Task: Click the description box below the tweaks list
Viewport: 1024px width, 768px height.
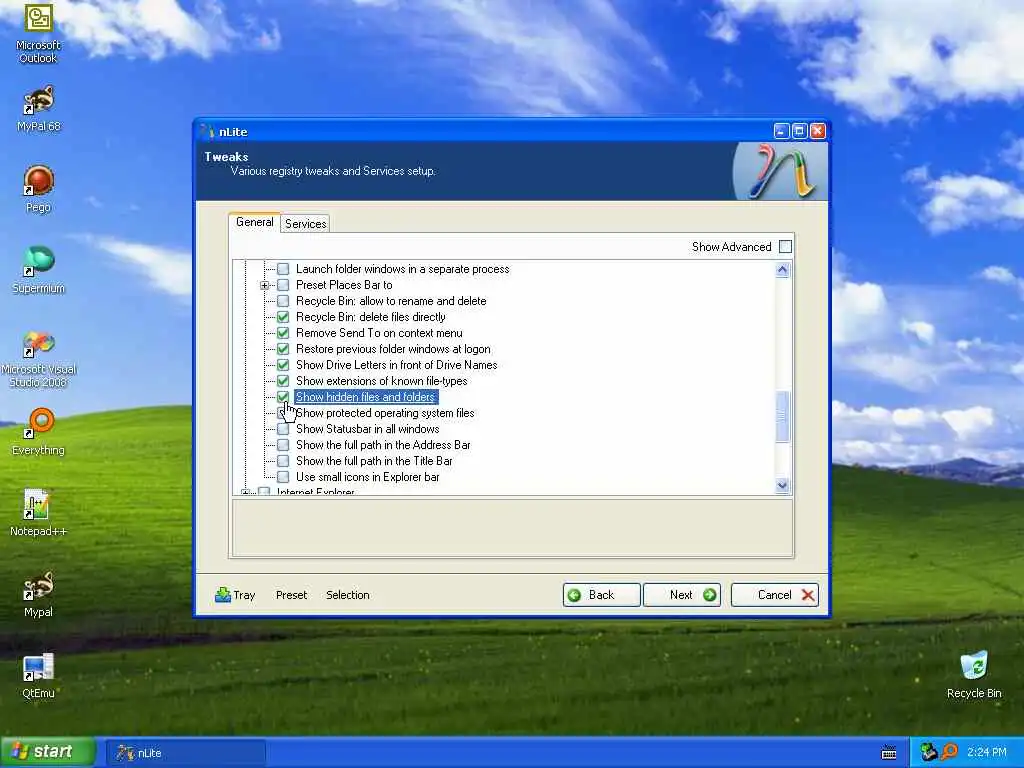Action: click(512, 528)
